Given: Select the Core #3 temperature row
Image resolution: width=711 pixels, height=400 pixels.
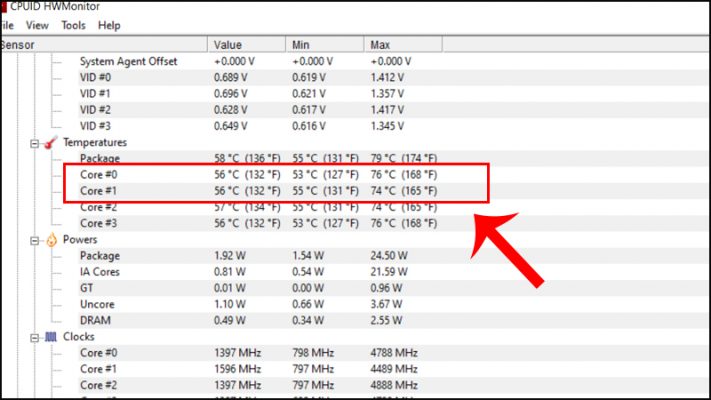Looking at the screenshot, I should point(98,223).
